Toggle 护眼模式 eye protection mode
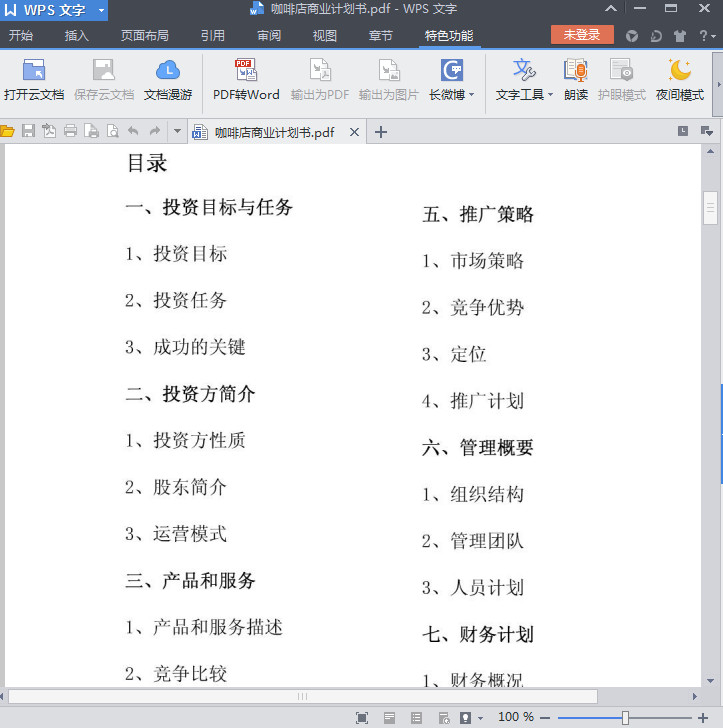This screenshot has height=728, width=723. [x=621, y=80]
